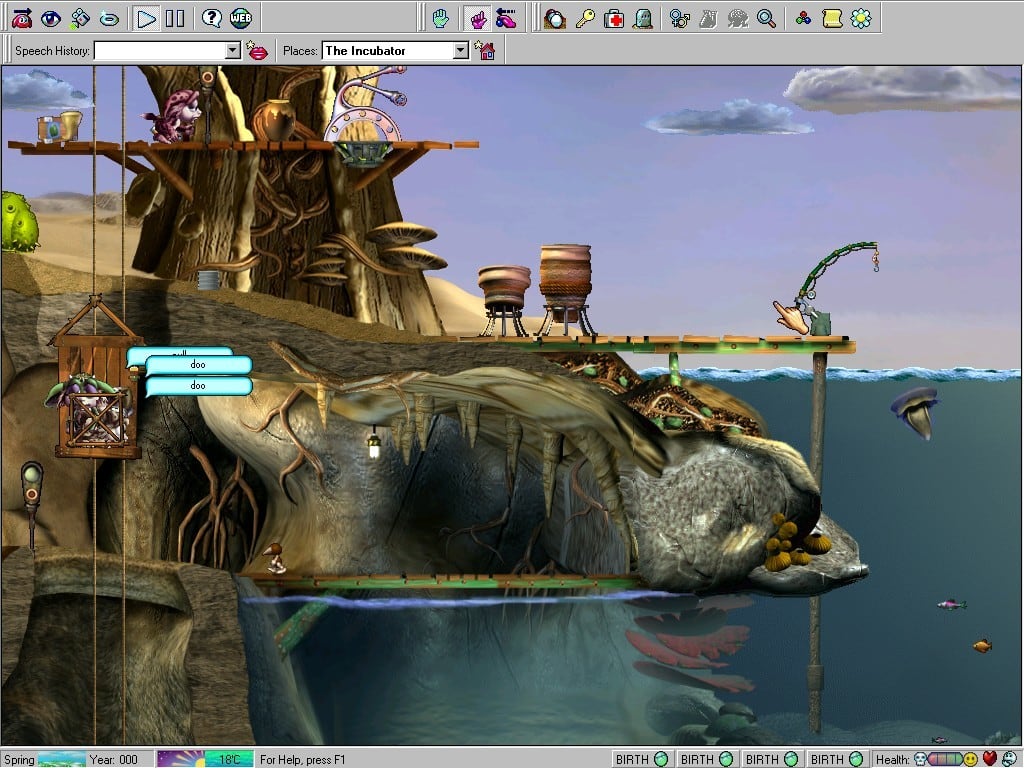
Task: Launch the Observation Kit magnifying glass
Action: pos(766,17)
